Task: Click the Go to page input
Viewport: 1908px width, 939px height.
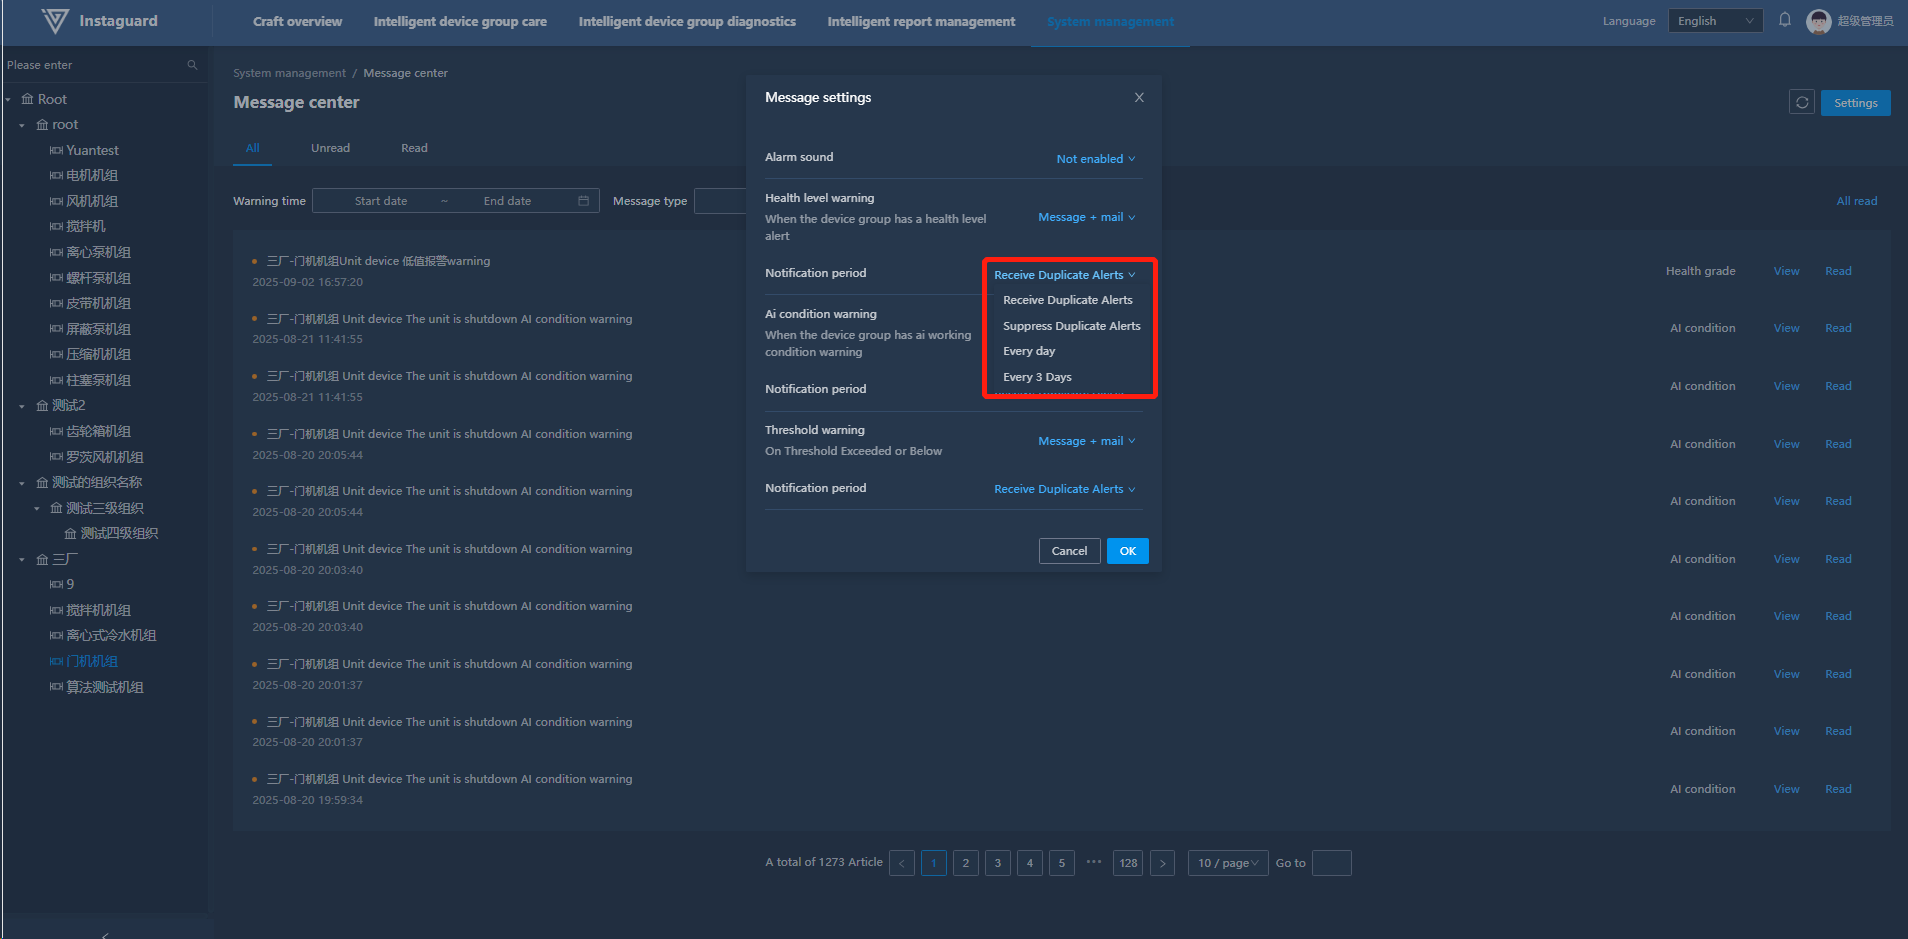Action: tap(1331, 863)
